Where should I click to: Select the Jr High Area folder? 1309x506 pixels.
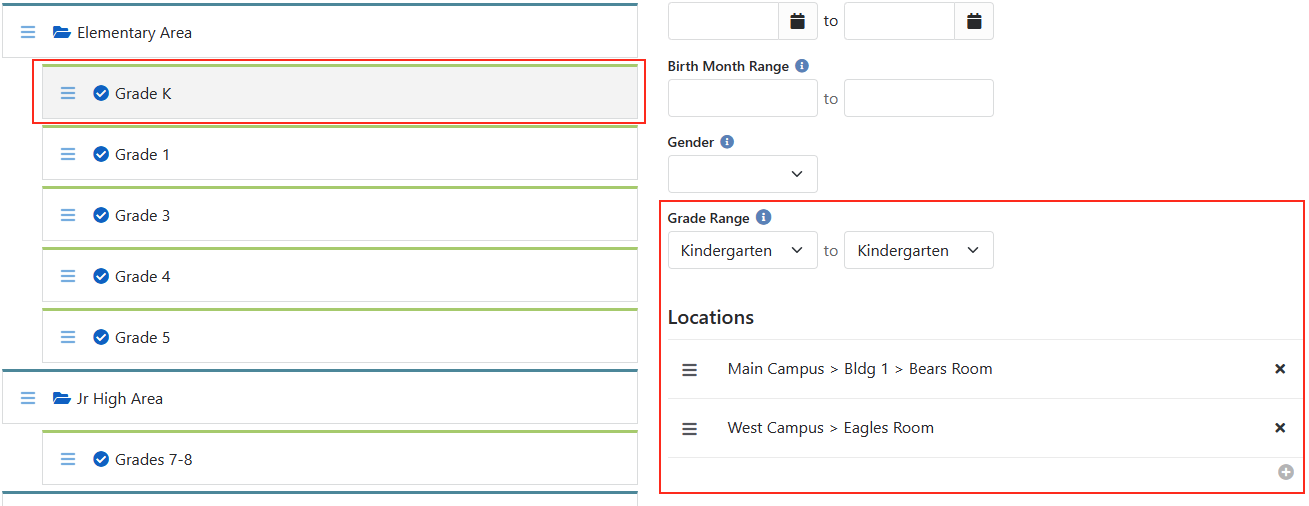(x=120, y=399)
